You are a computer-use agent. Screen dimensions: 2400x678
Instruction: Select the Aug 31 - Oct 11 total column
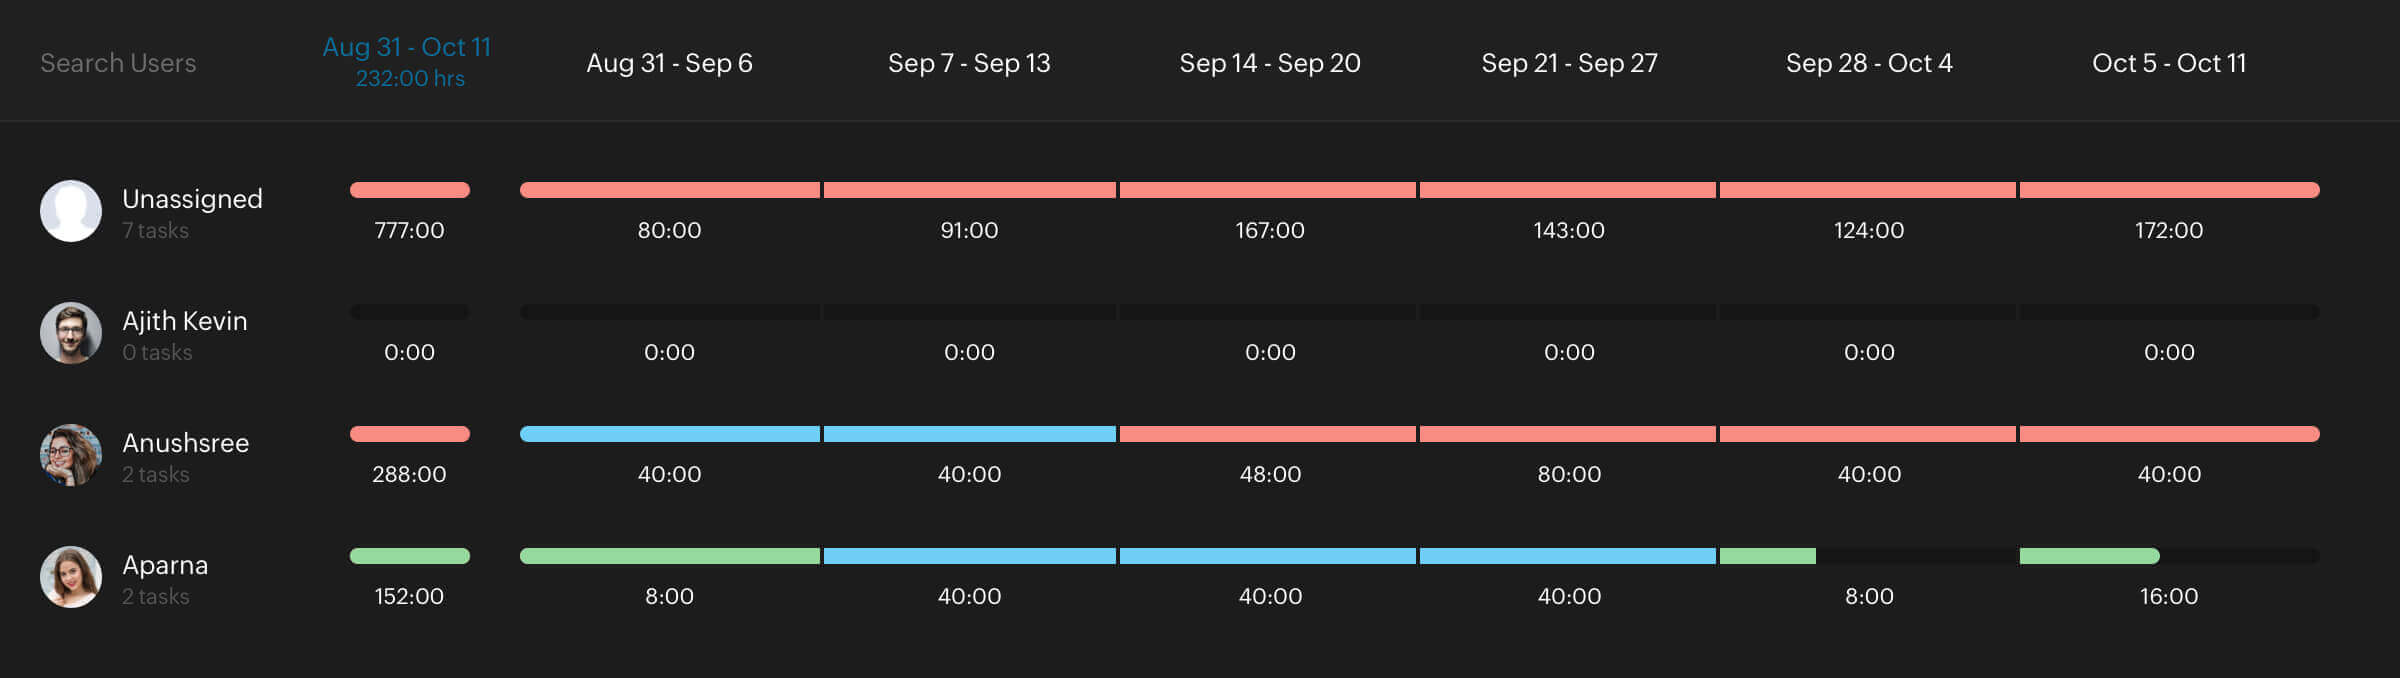pyautogui.click(x=407, y=61)
